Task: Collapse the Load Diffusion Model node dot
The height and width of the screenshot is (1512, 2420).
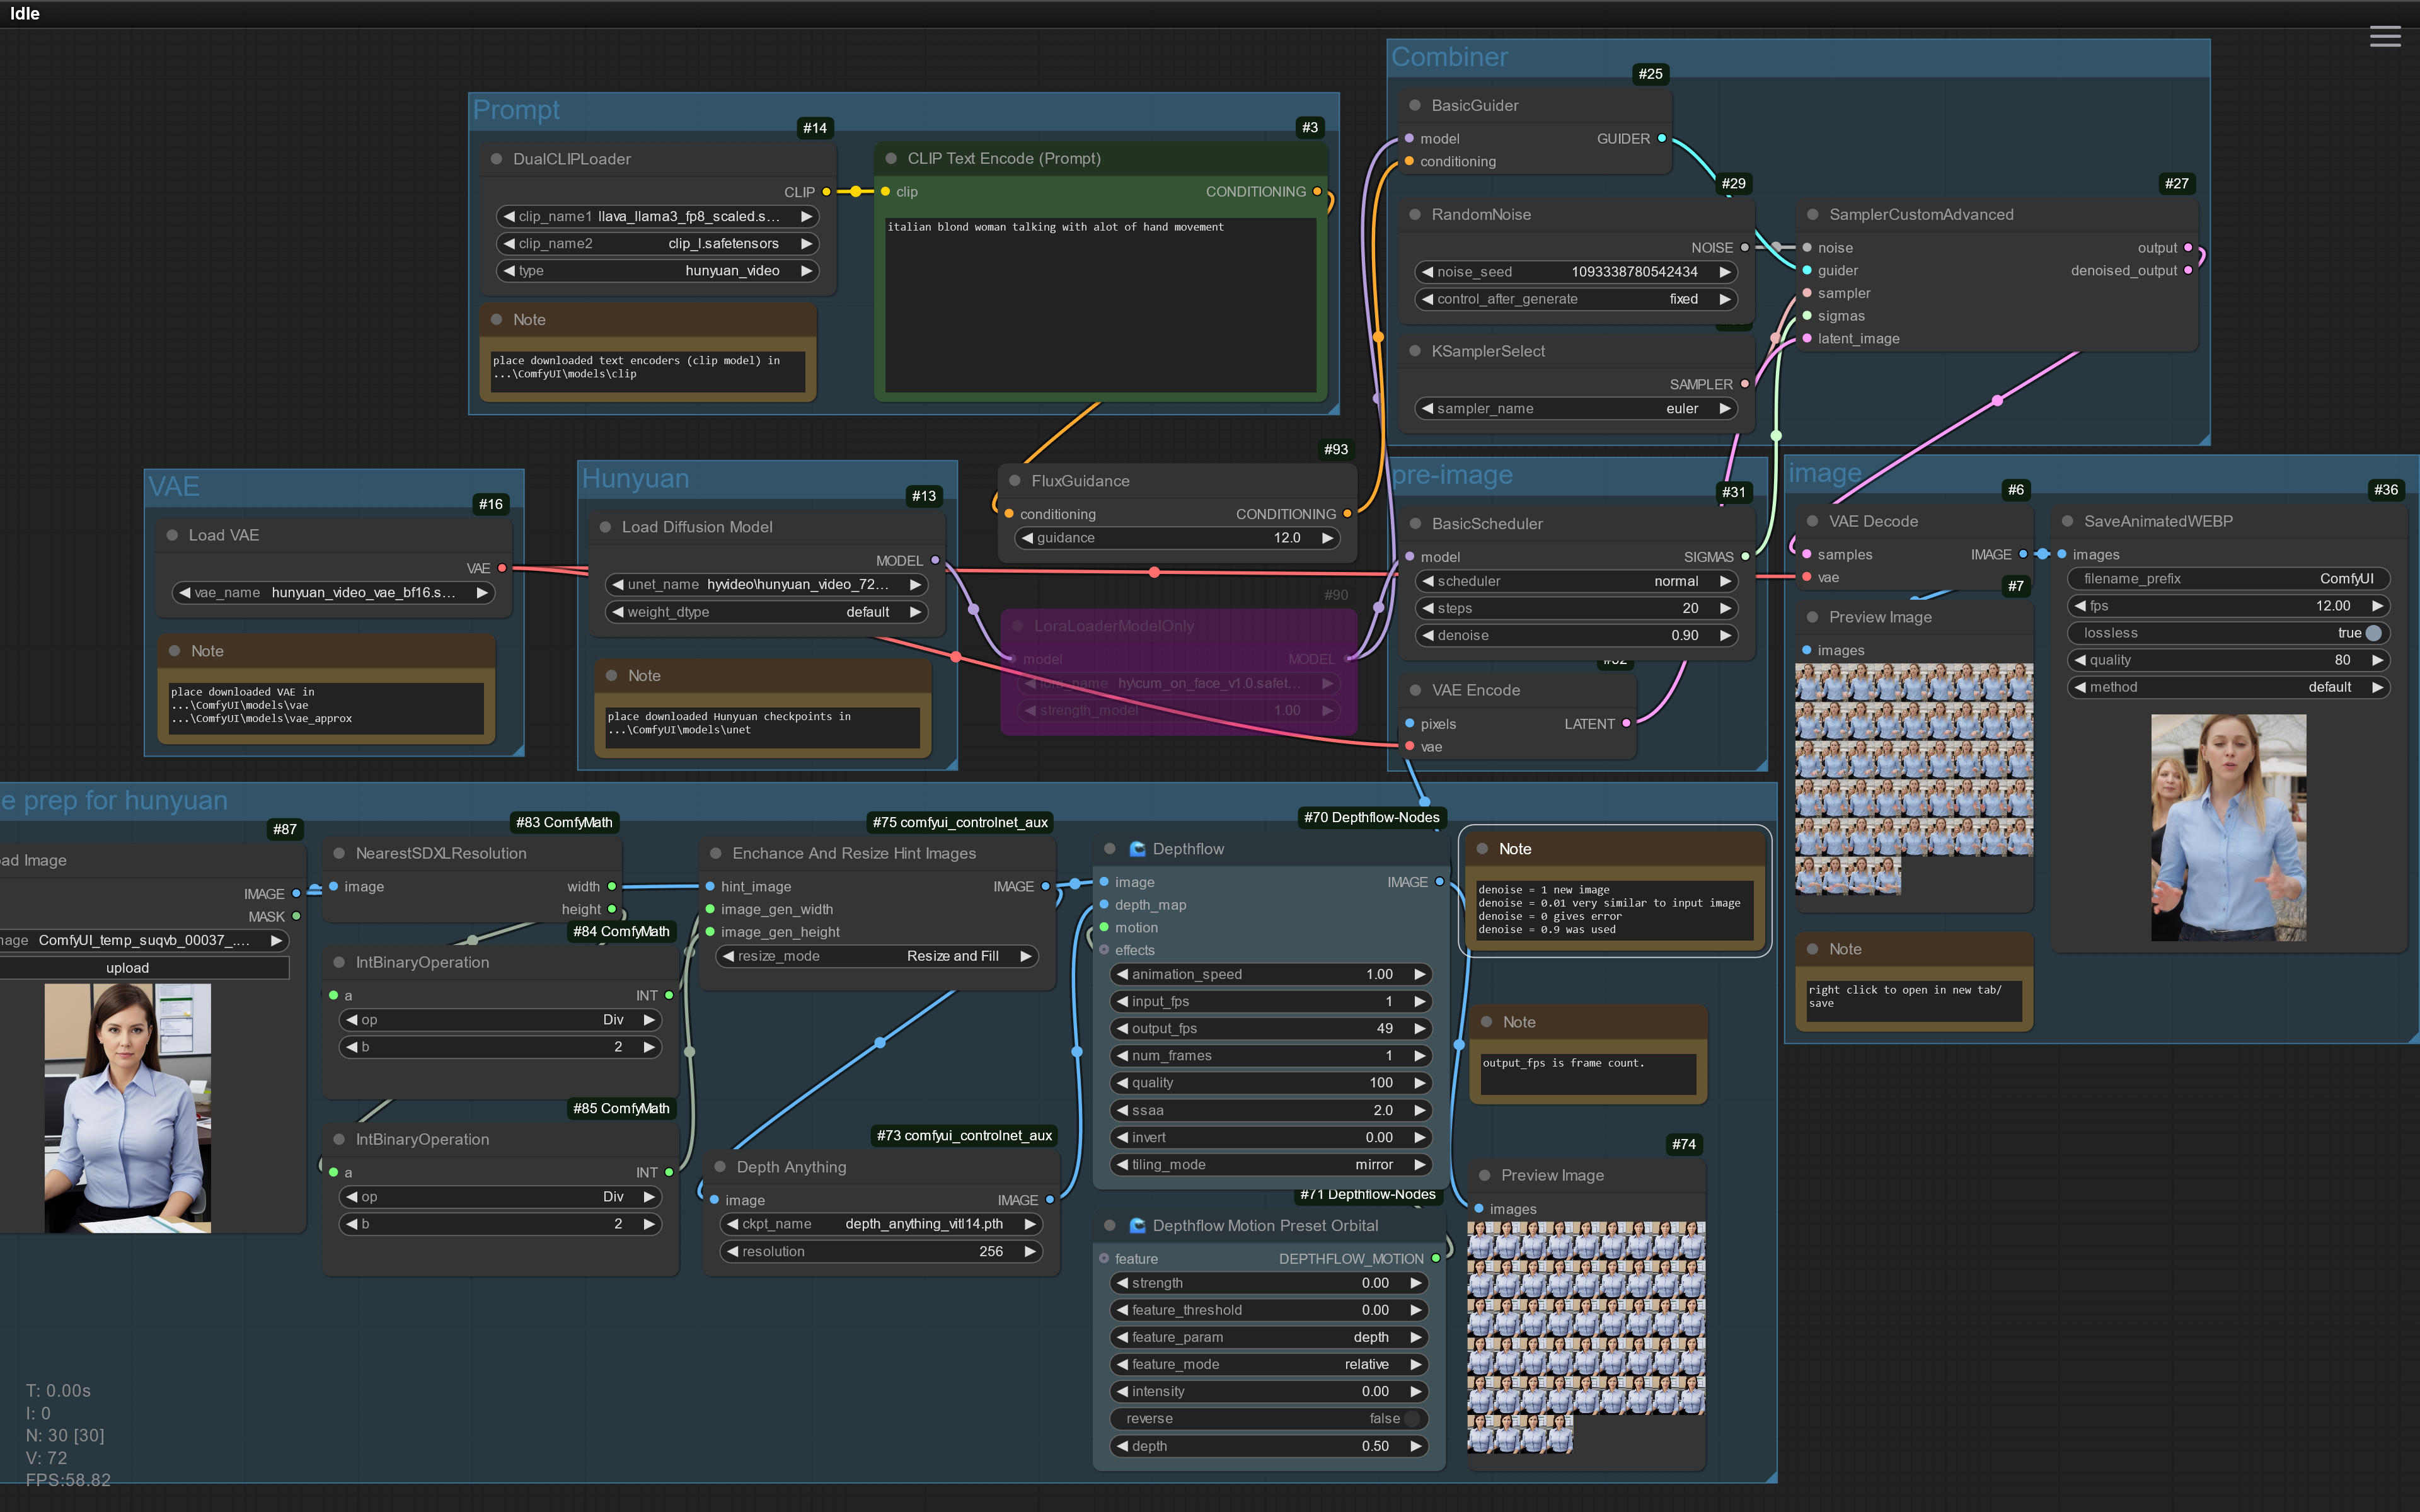Action: click(605, 527)
